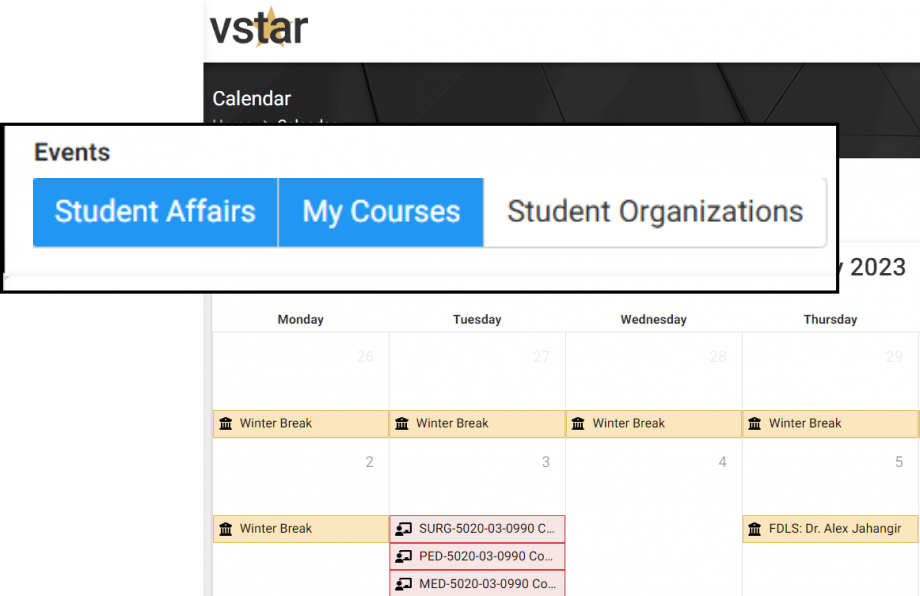Click day number 3 on Tuesday
920x596 pixels.
pos(545,462)
